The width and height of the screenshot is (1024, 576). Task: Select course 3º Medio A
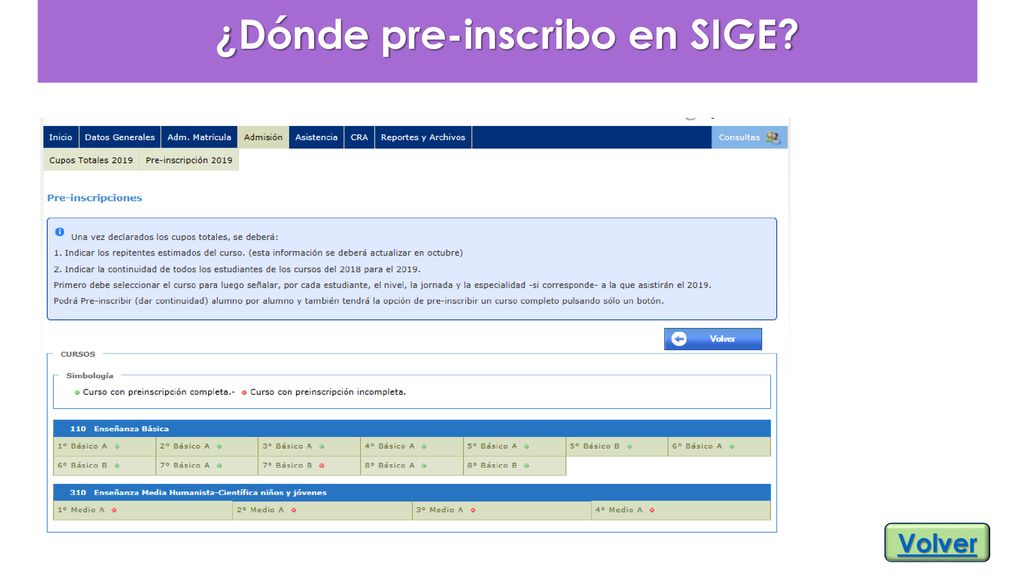tap(502, 510)
